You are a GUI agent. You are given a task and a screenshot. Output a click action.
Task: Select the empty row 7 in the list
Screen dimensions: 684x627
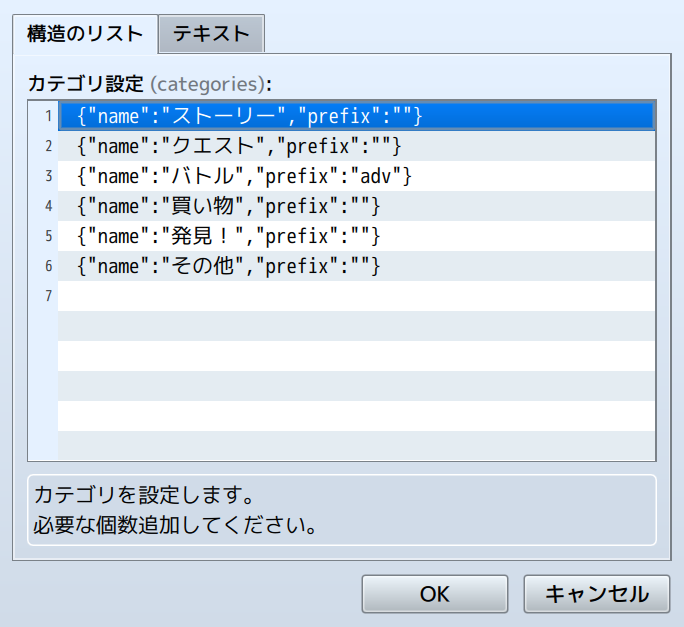356,297
